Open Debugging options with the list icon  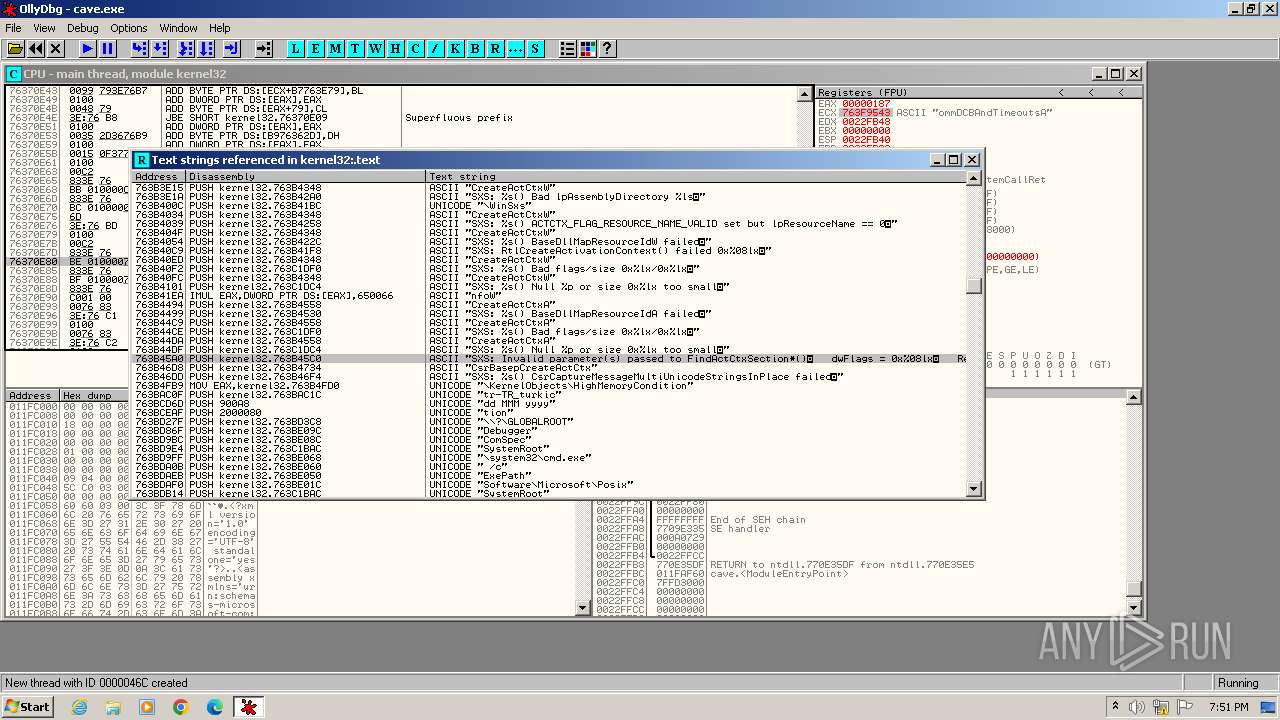pyautogui.click(x=568, y=48)
